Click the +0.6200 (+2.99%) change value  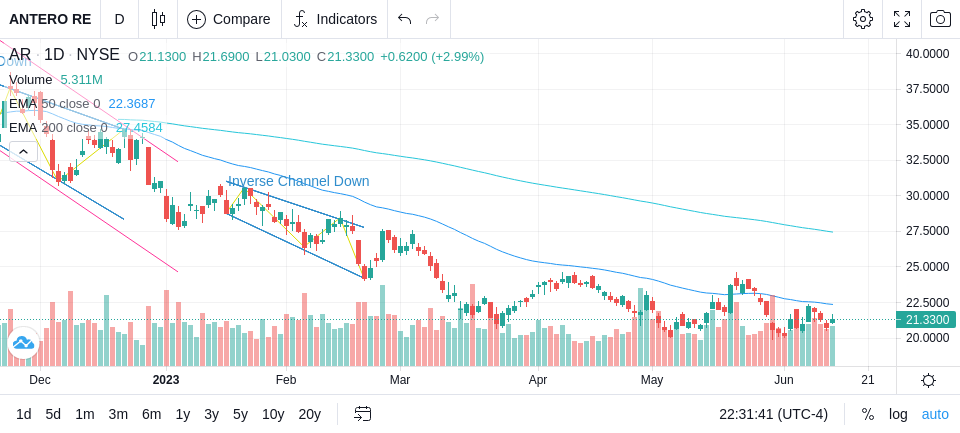pyautogui.click(x=432, y=57)
